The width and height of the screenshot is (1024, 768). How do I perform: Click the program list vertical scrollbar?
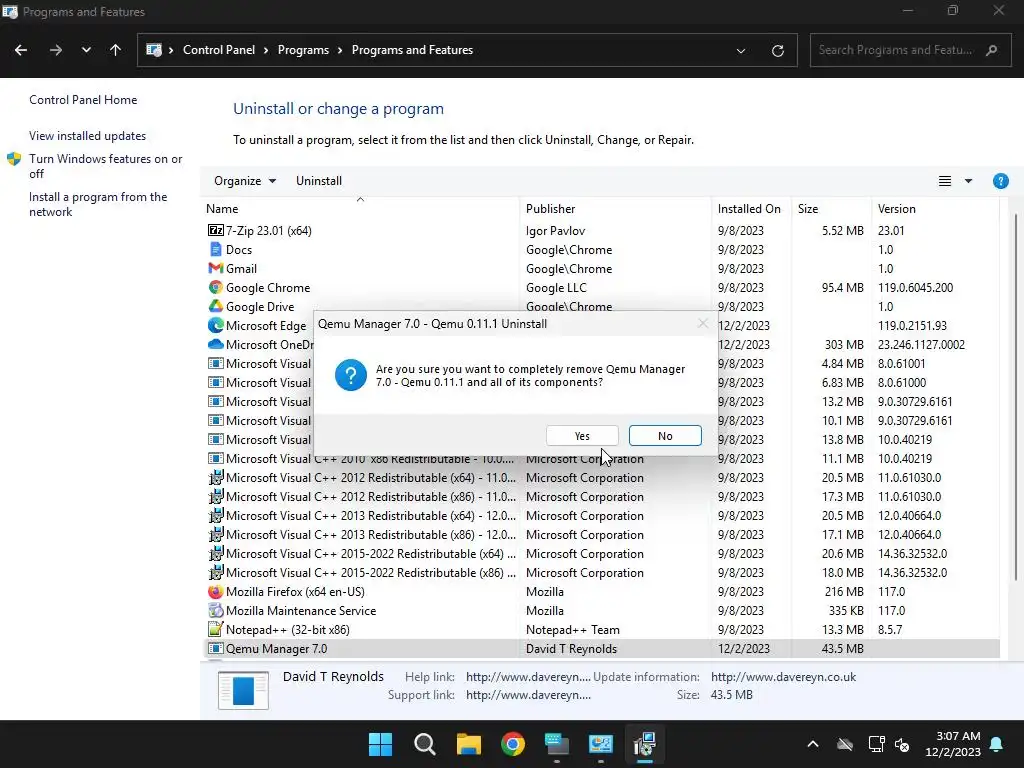1016,397
